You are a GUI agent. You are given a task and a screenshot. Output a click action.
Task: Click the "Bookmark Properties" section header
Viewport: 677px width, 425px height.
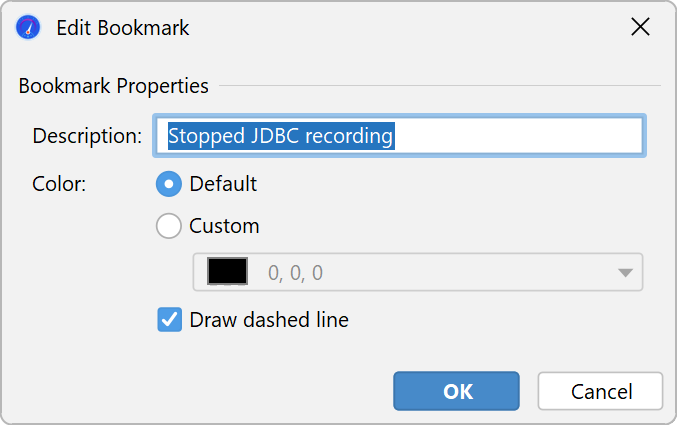tap(113, 86)
